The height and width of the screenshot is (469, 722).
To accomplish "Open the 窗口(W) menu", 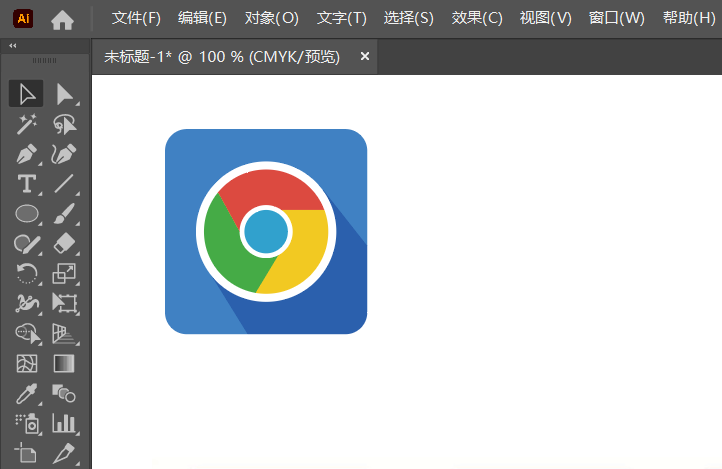I will coord(617,18).
